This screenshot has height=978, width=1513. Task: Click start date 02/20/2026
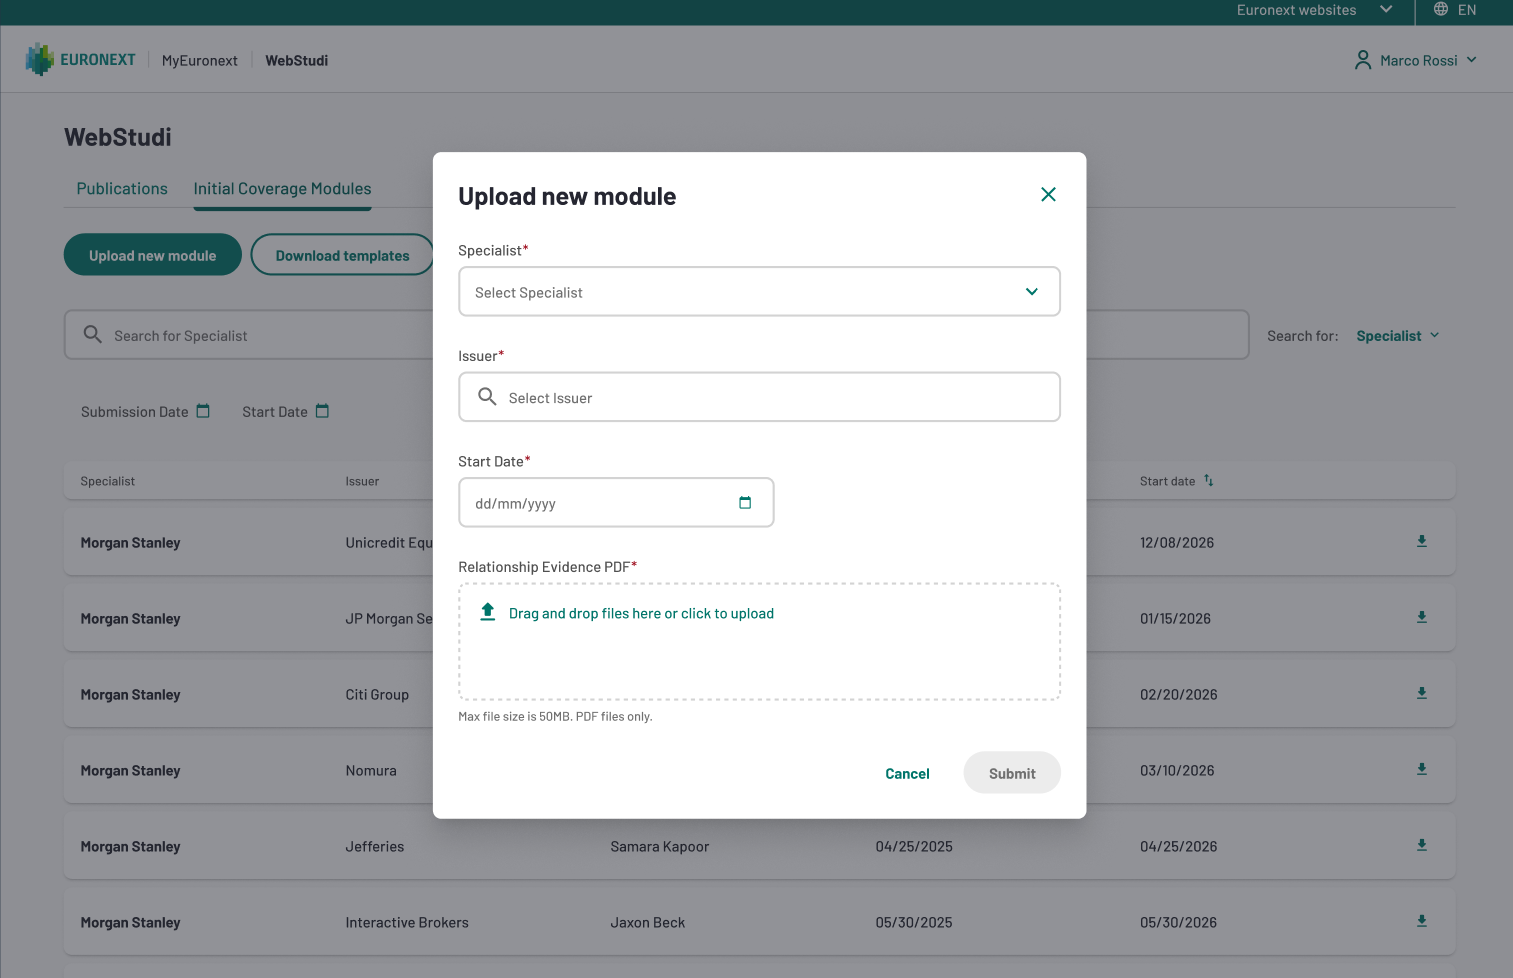tap(1179, 695)
